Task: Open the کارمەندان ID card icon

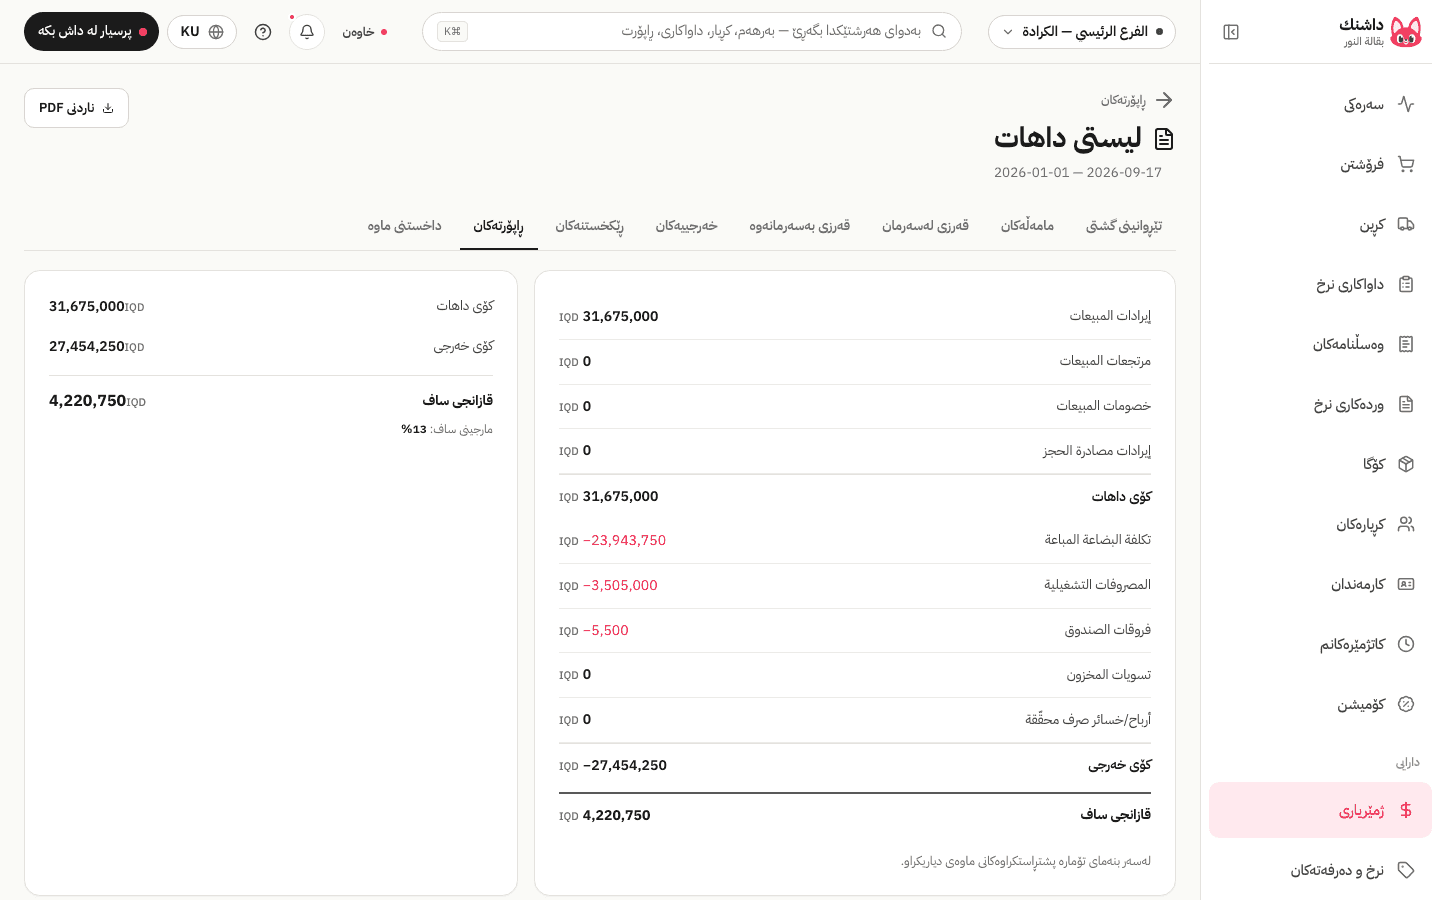Action: point(1406,584)
